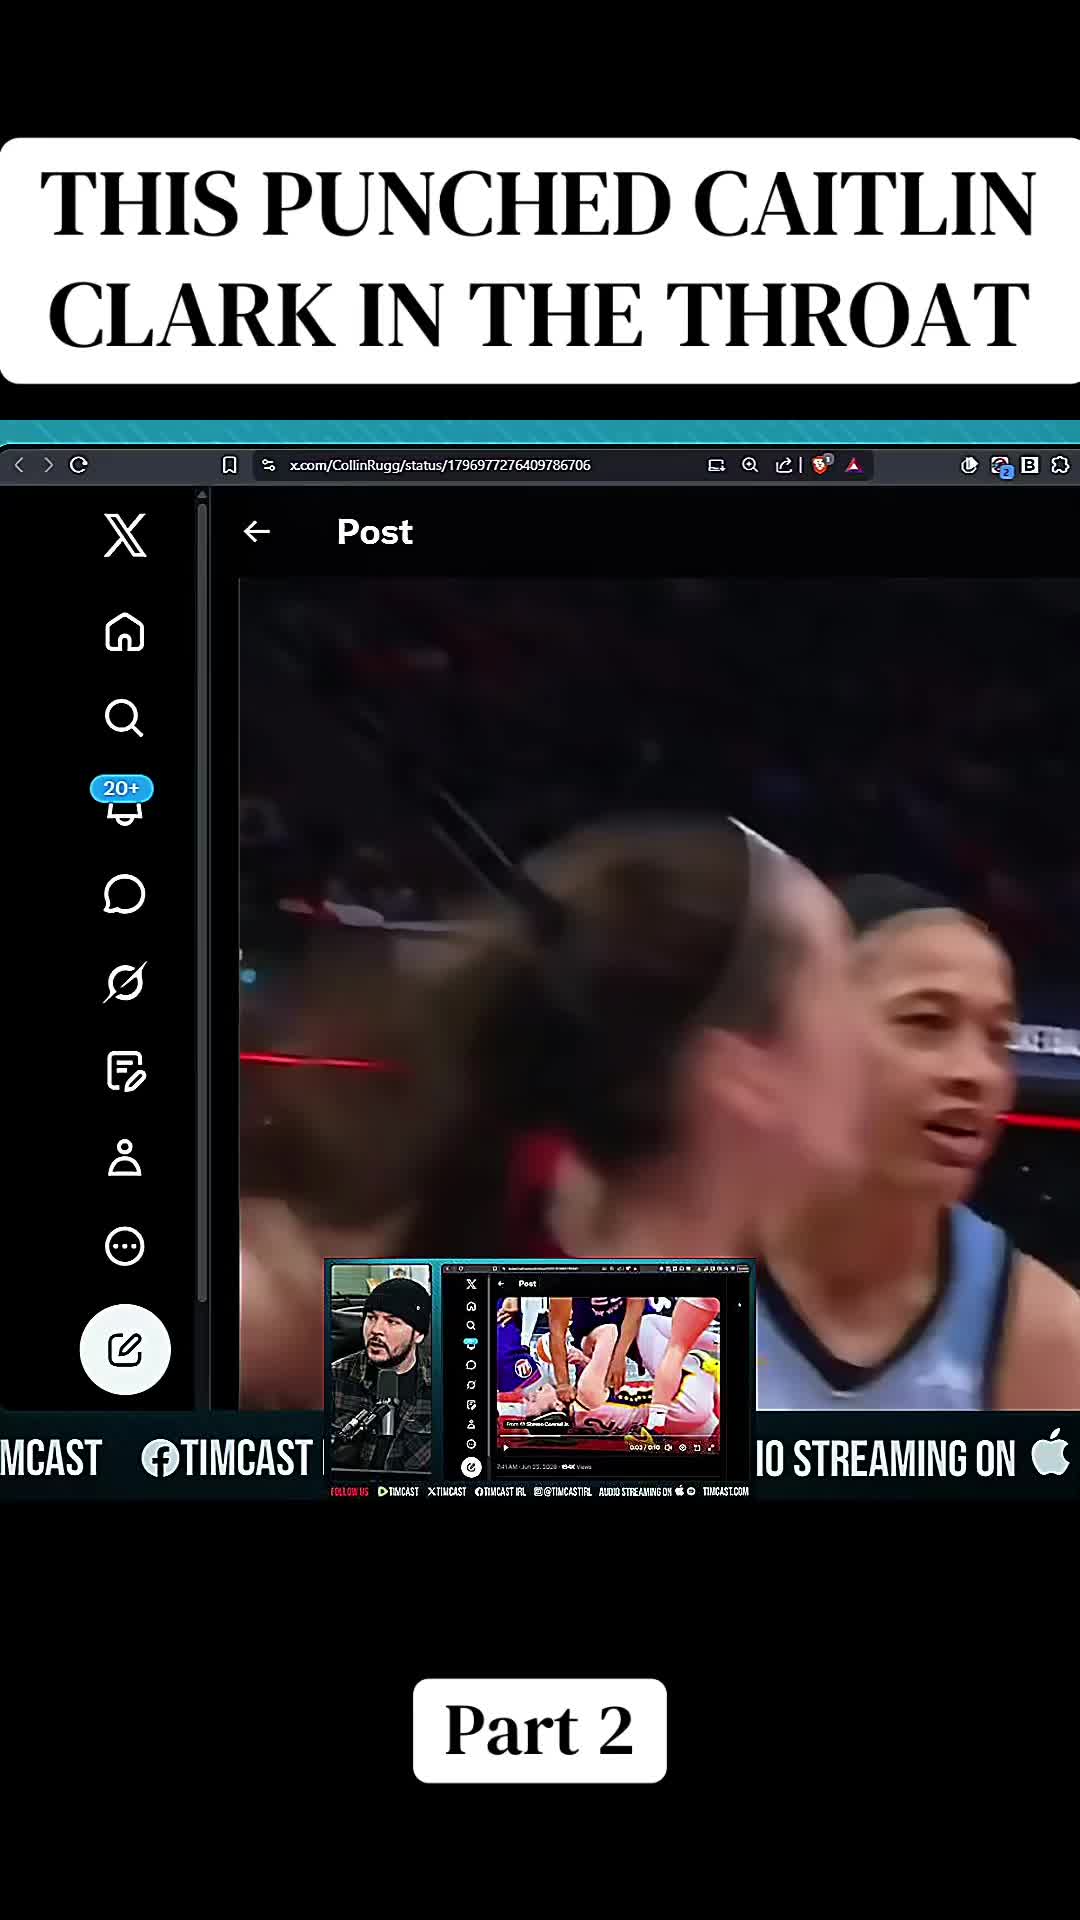This screenshot has width=1080, height=1920.
Task: Reload the current page
Action: [x=79, y=465]
